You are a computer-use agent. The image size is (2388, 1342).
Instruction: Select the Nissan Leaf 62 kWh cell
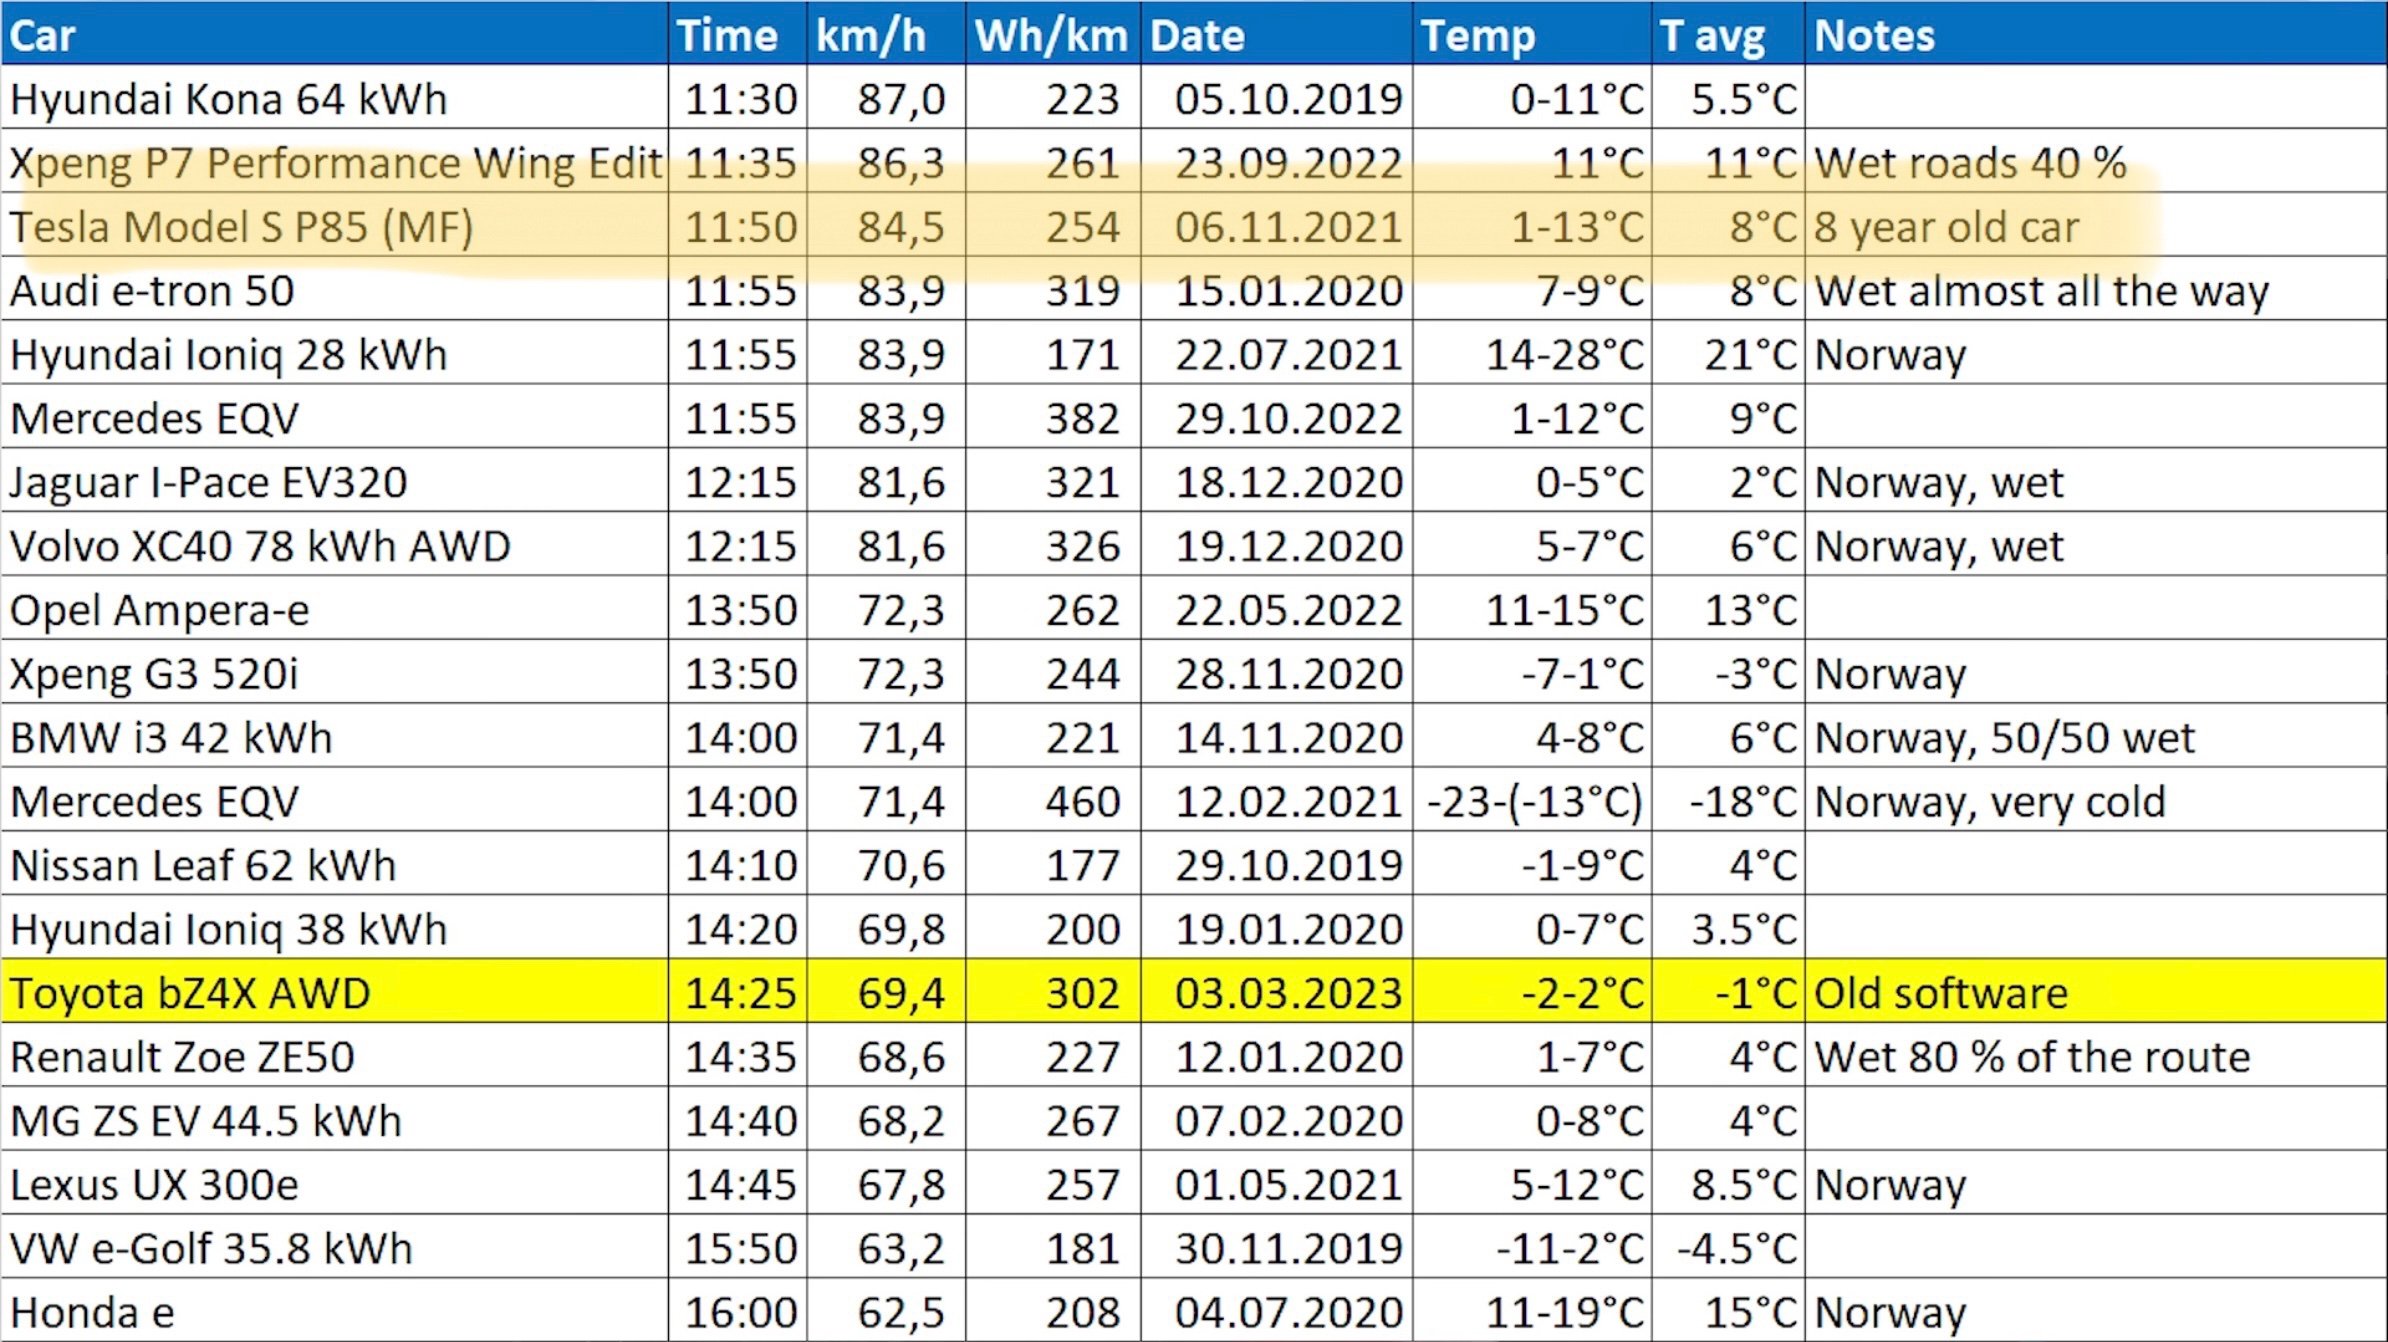click(x=335, y=865)
